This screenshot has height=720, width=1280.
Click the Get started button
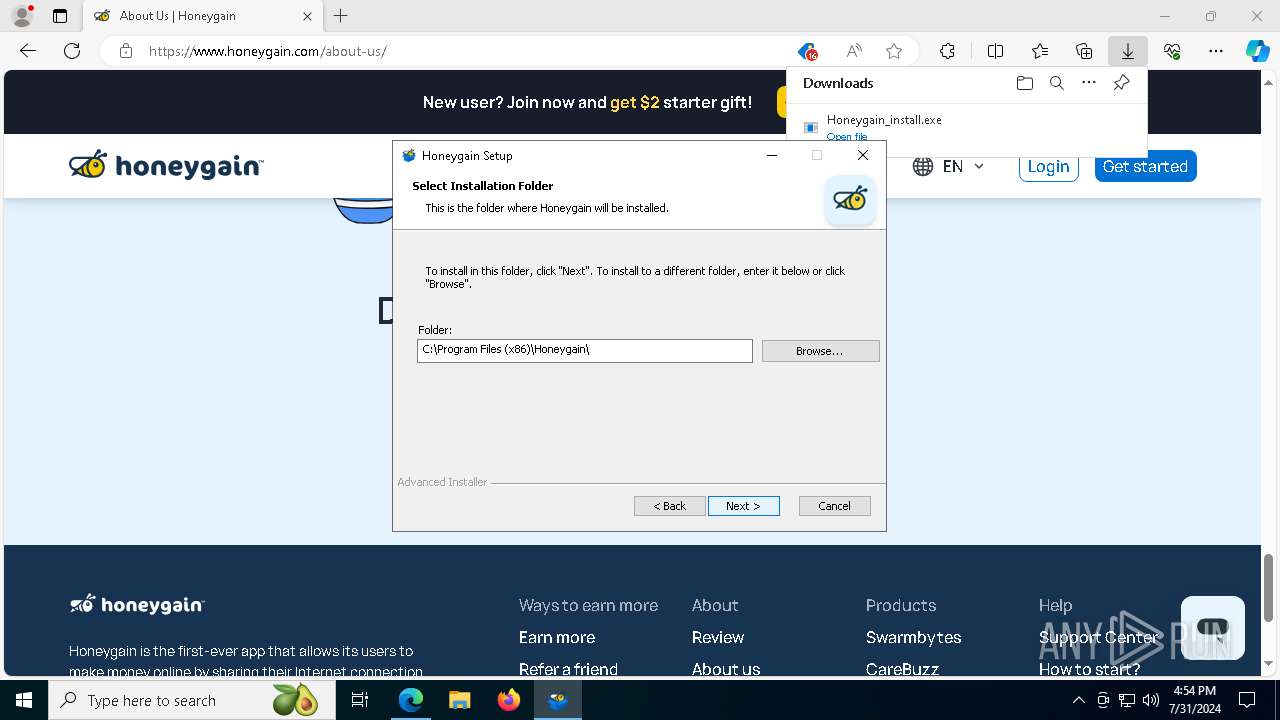point(1145,167)
